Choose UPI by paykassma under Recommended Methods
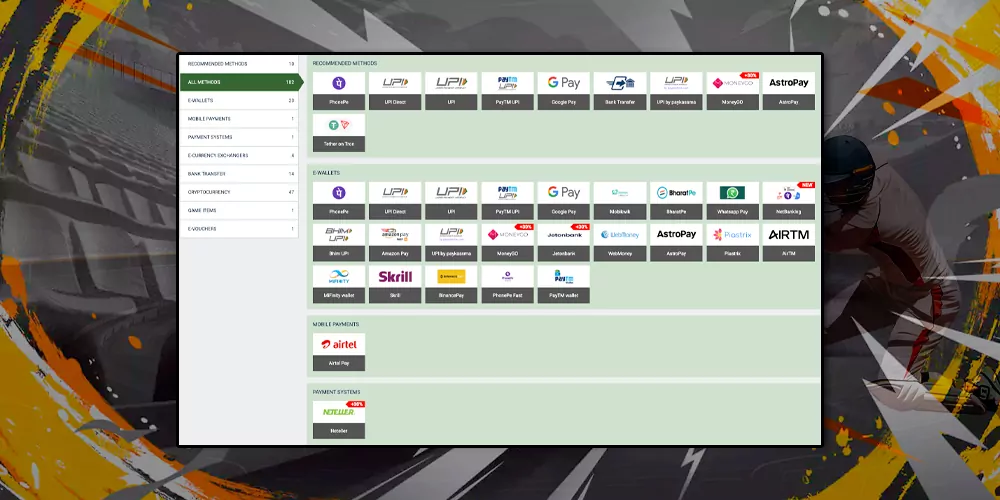Screen dimensions: 1000x500 tap(676, 91)
